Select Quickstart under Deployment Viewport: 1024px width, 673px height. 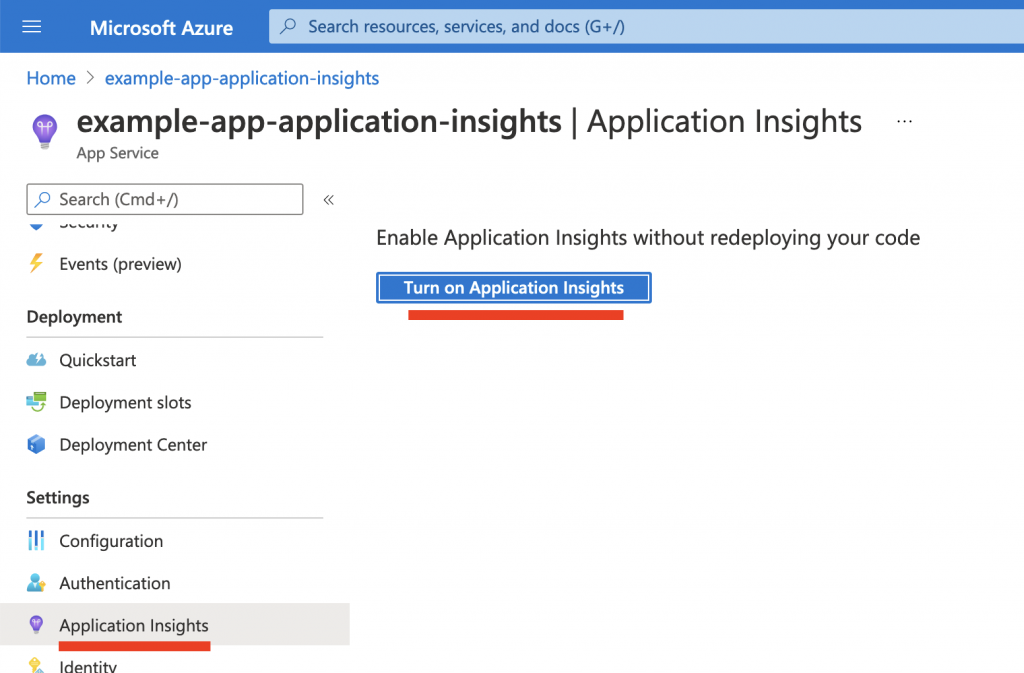click(97, 360)
